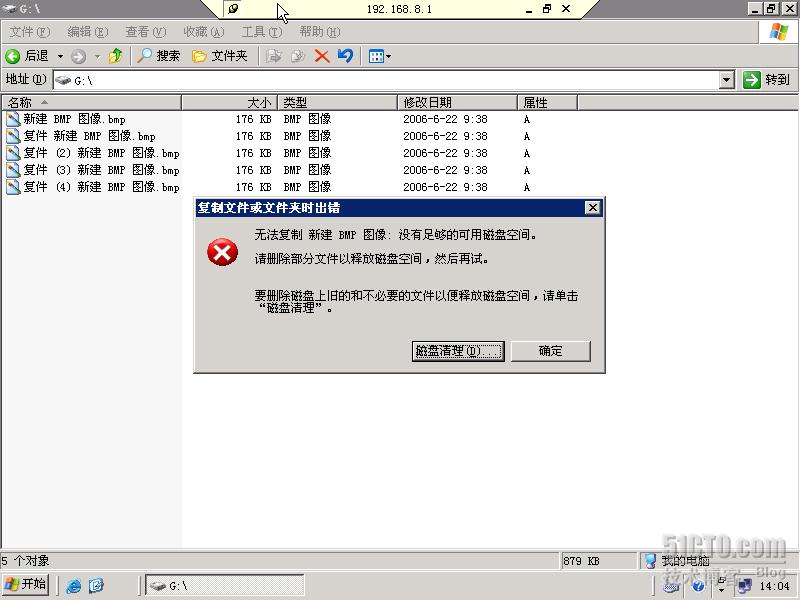This screenshot has height=600, width=800.
Task: Close the copy error dialog
Action: pyautogui.click(x=592, y=208)
